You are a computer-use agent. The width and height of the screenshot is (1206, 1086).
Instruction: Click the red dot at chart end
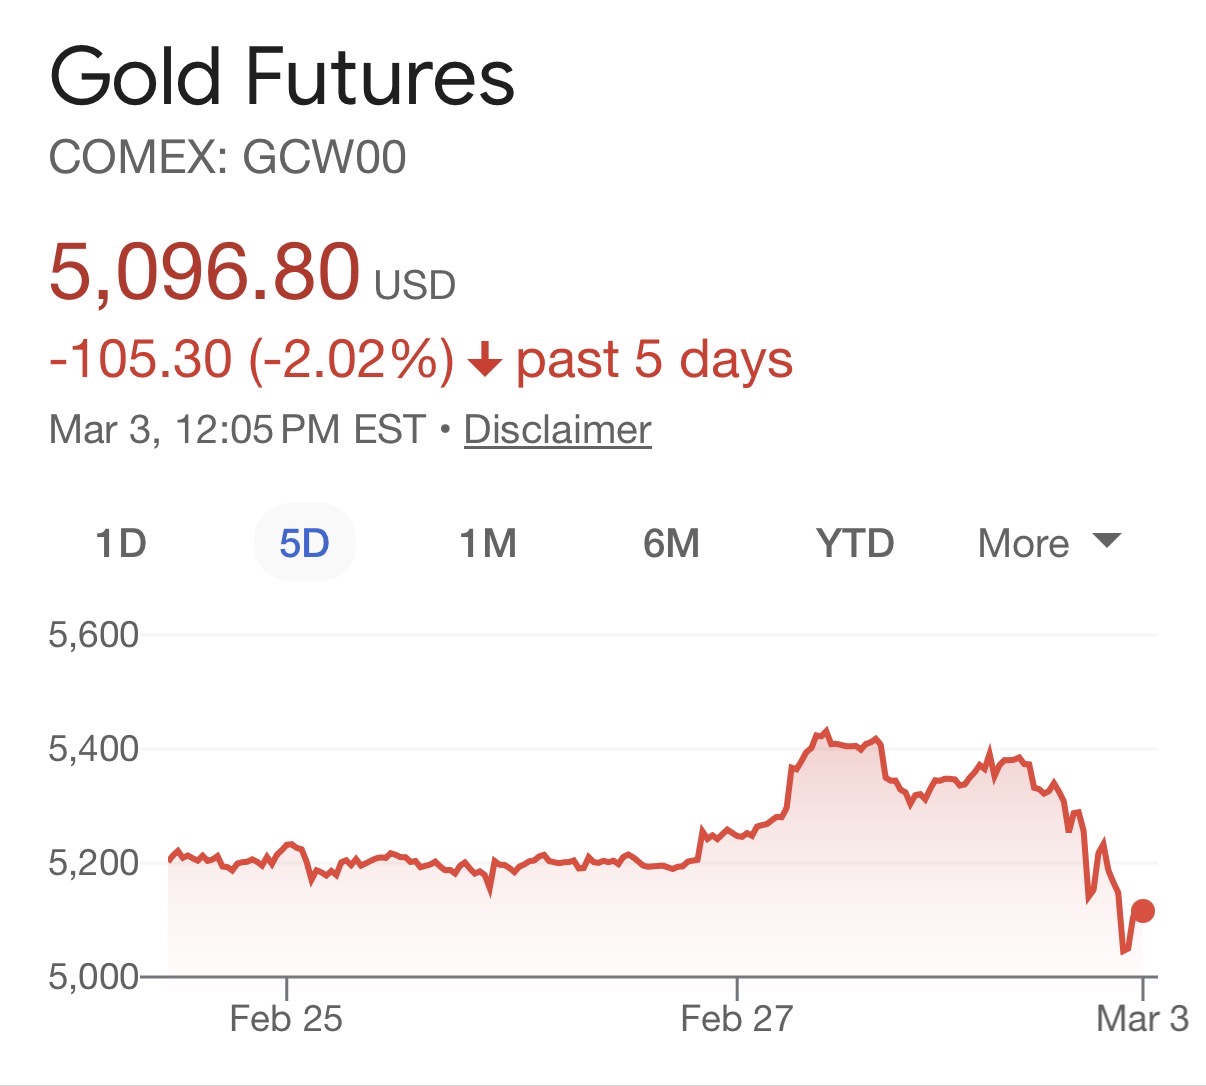(1143, 911)
